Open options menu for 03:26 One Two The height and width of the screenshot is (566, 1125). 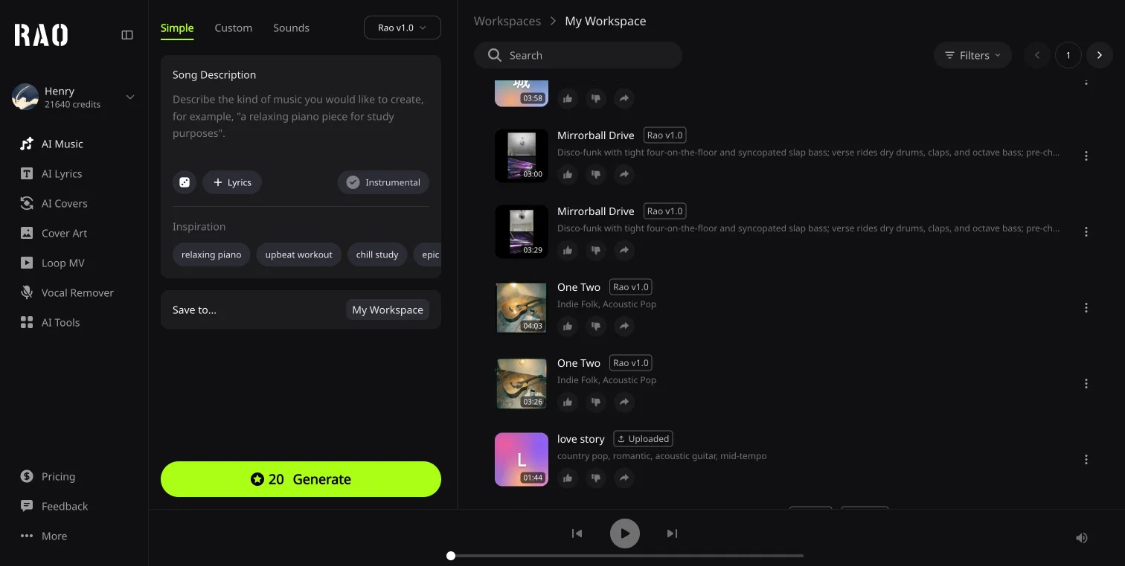point(1086,384)
